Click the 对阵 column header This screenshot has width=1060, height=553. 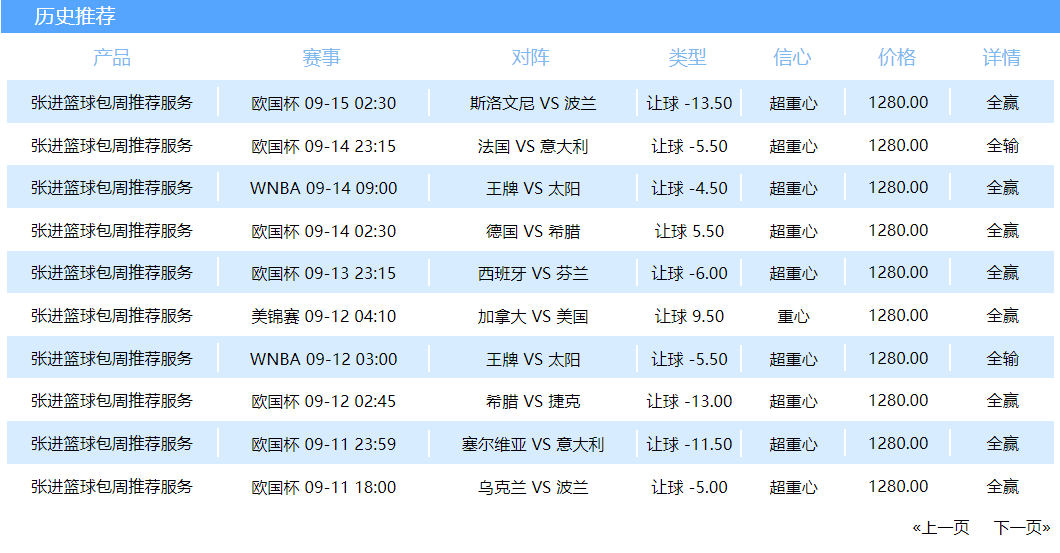531,58
